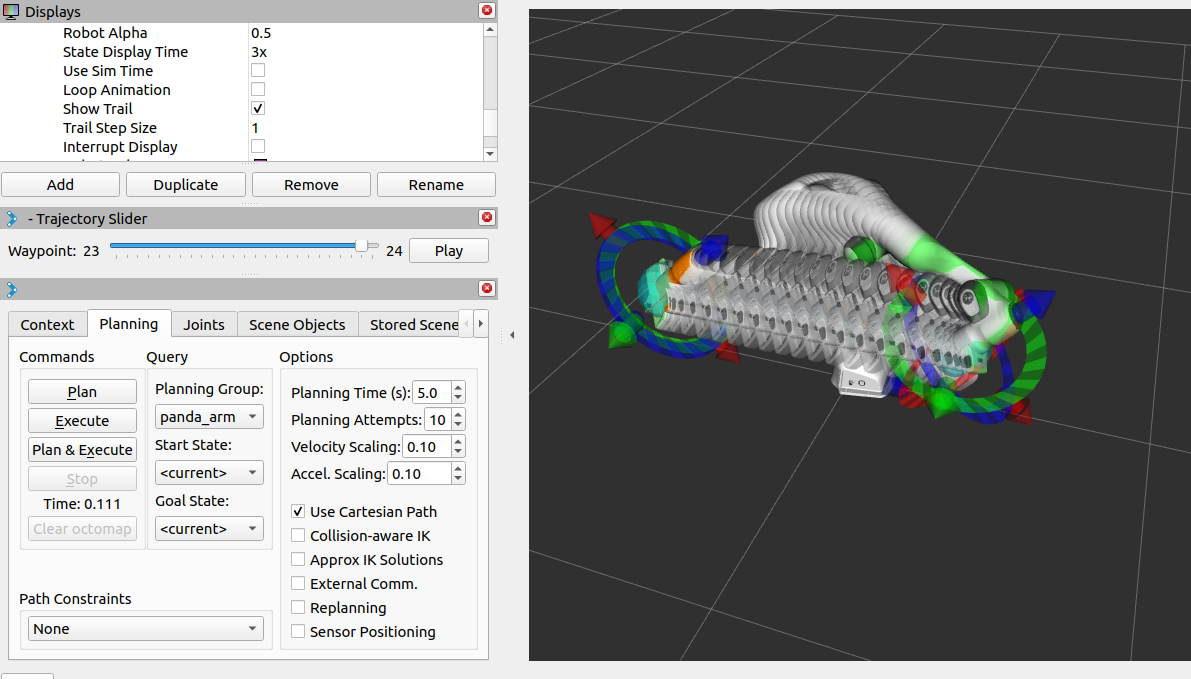Uncheck Use Cartesian Path
Image resolution: width=1191 pixels, height=679 pixels.
click(299, 512)
